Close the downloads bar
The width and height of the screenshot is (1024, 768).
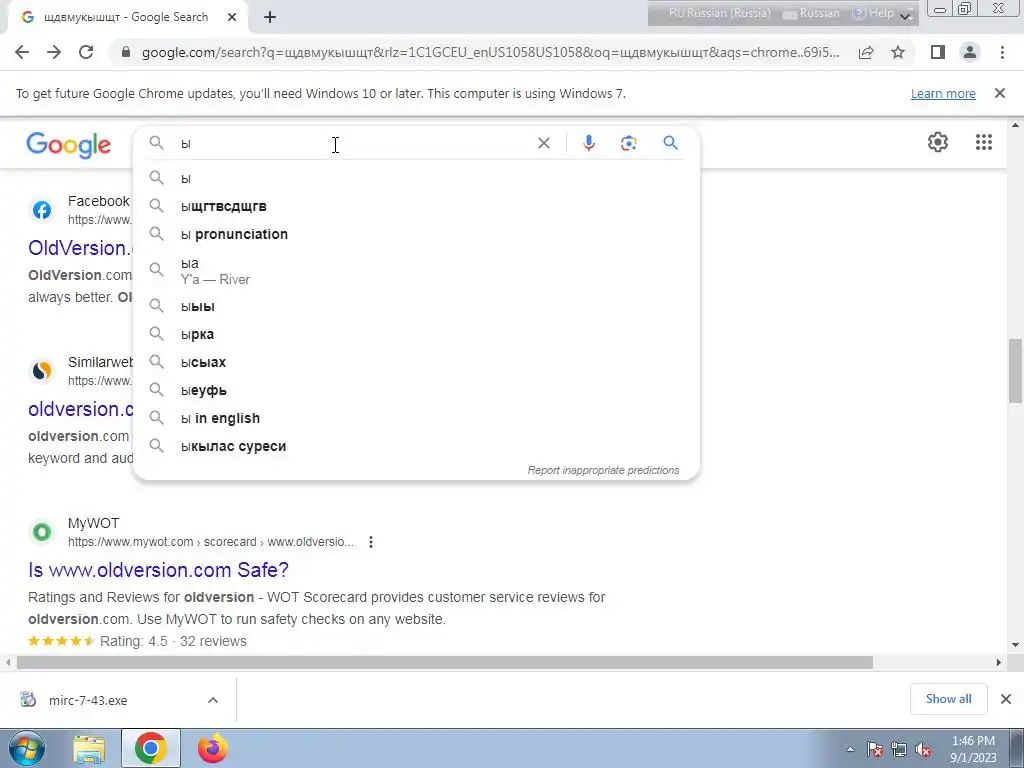[x=1006, y=699]
